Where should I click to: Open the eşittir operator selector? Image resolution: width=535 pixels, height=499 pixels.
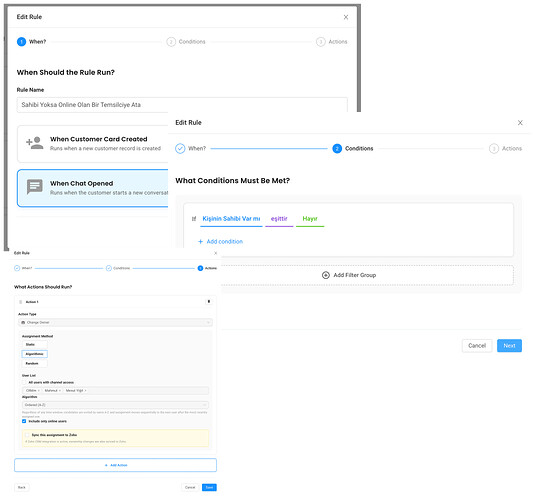pos(279,219)
